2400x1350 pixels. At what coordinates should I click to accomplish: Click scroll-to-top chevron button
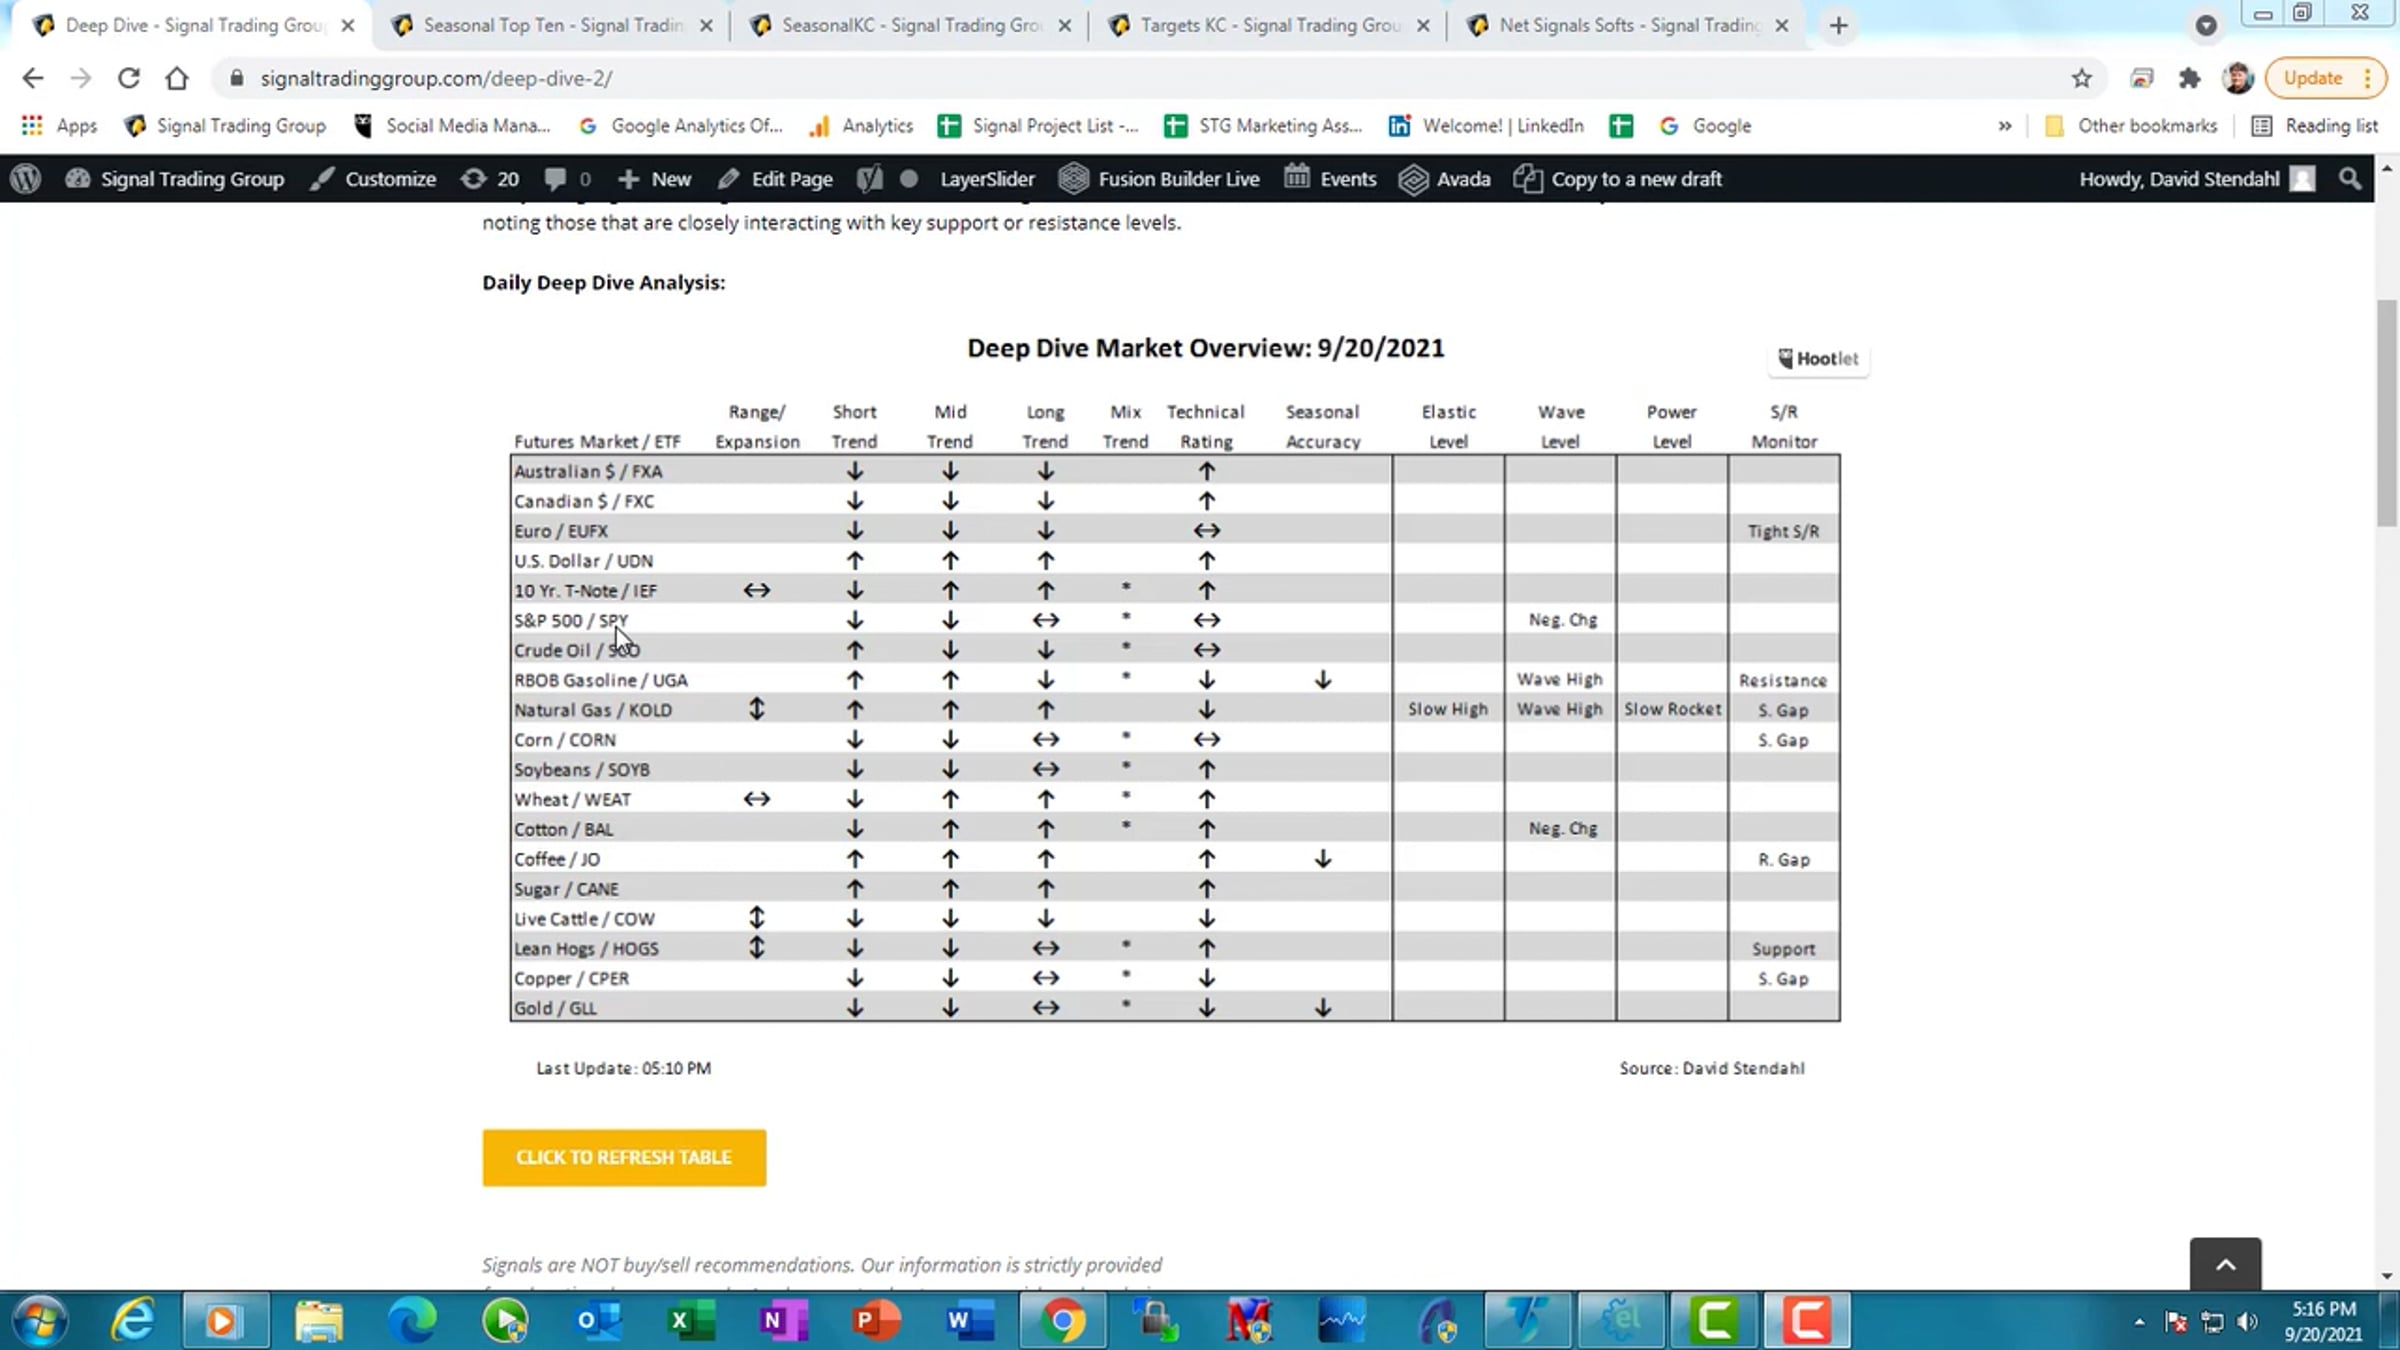(x=2225, y=1264)
